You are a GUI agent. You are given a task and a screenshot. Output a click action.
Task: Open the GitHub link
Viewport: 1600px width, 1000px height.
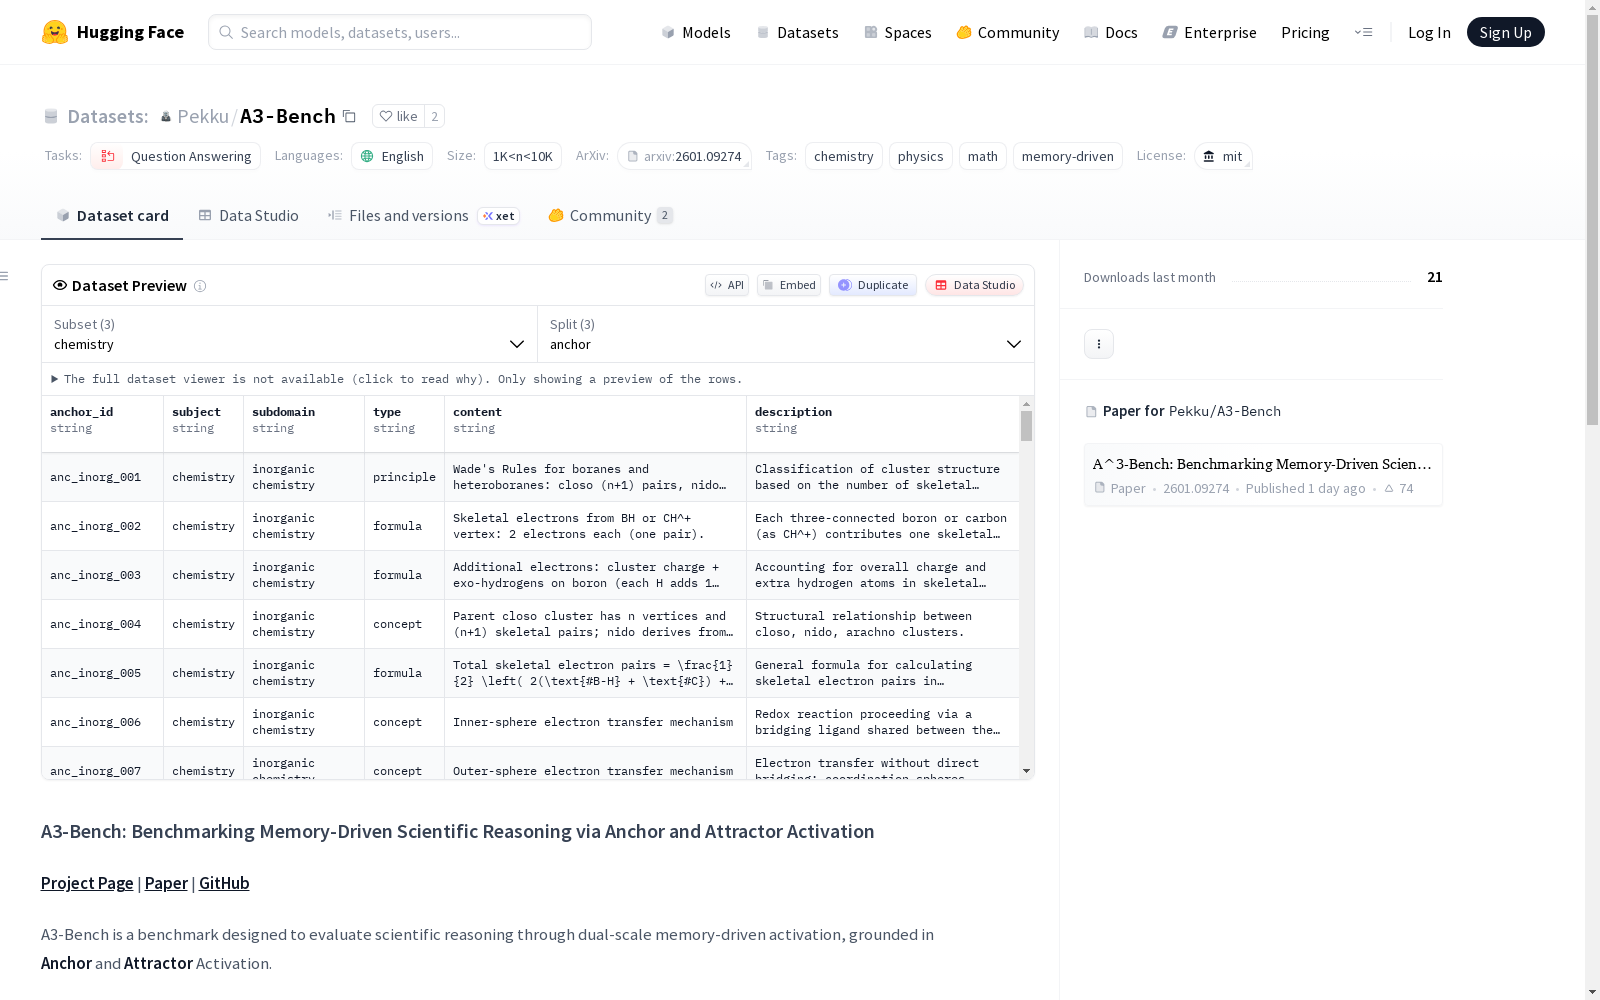pos(224,883)
